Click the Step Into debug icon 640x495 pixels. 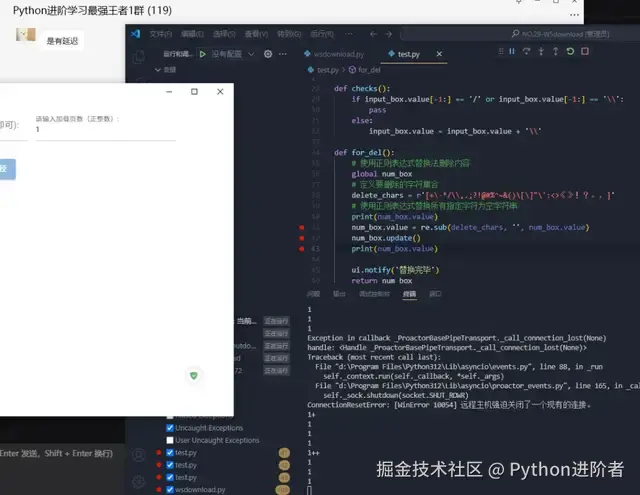(541, 51)
